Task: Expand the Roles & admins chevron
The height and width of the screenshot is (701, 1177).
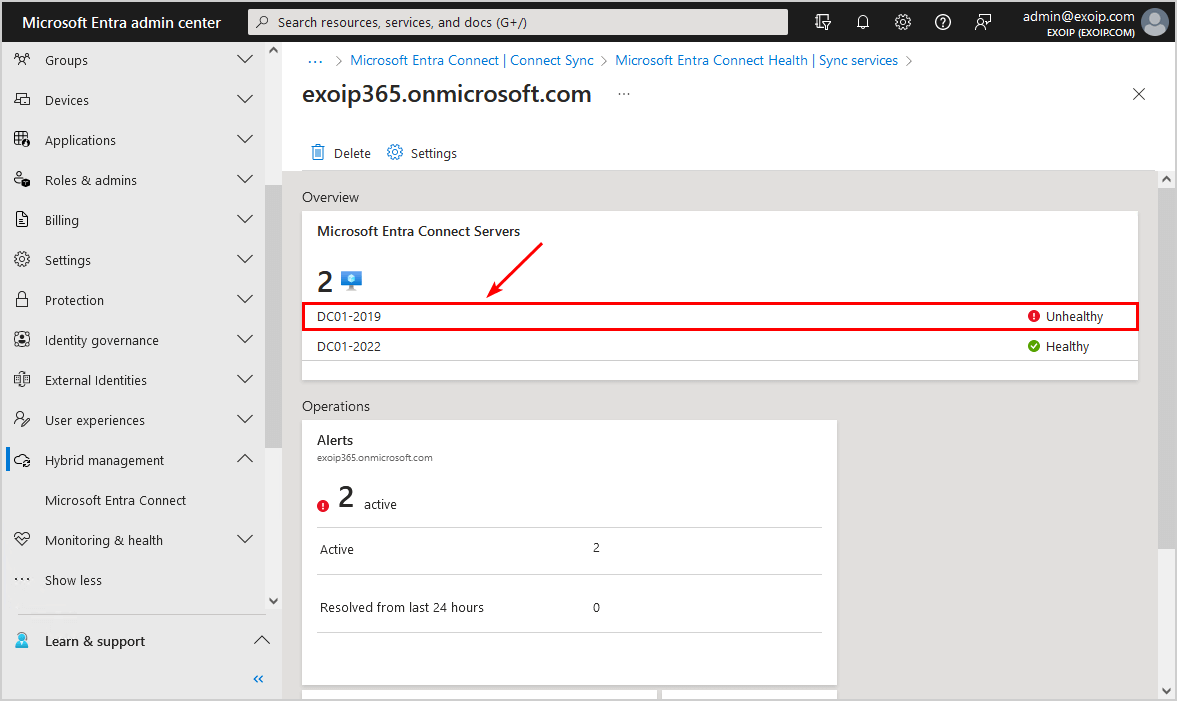Action: 245,179
